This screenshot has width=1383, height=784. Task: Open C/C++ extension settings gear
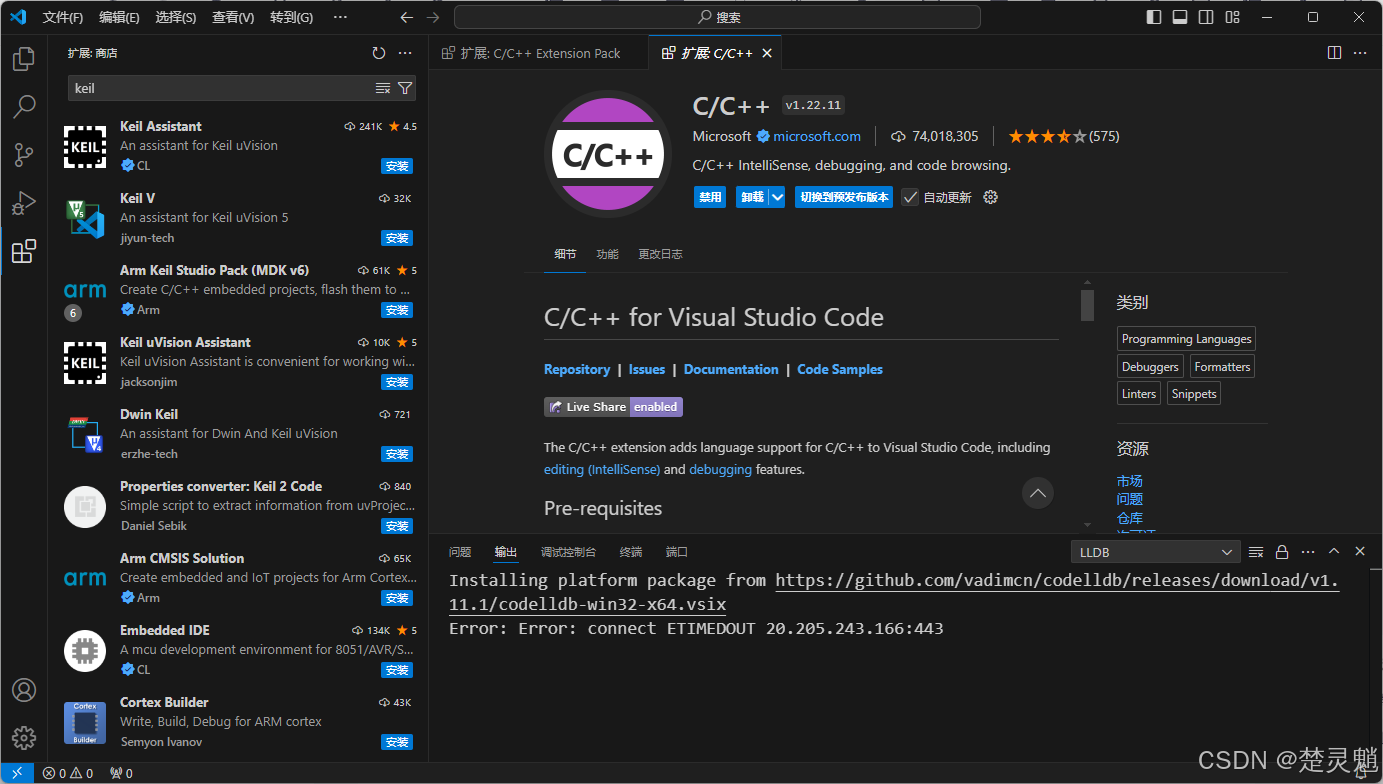(991, 197)
